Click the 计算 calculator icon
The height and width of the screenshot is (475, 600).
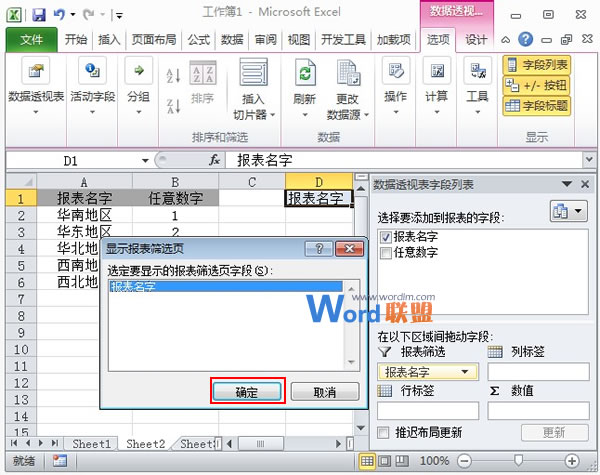pyautogui.click(x=436, y=74)
